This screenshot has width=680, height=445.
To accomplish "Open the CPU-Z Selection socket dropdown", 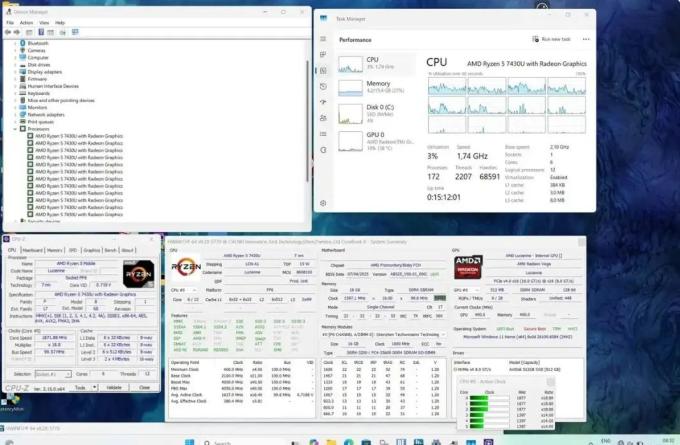I will 52,374.
